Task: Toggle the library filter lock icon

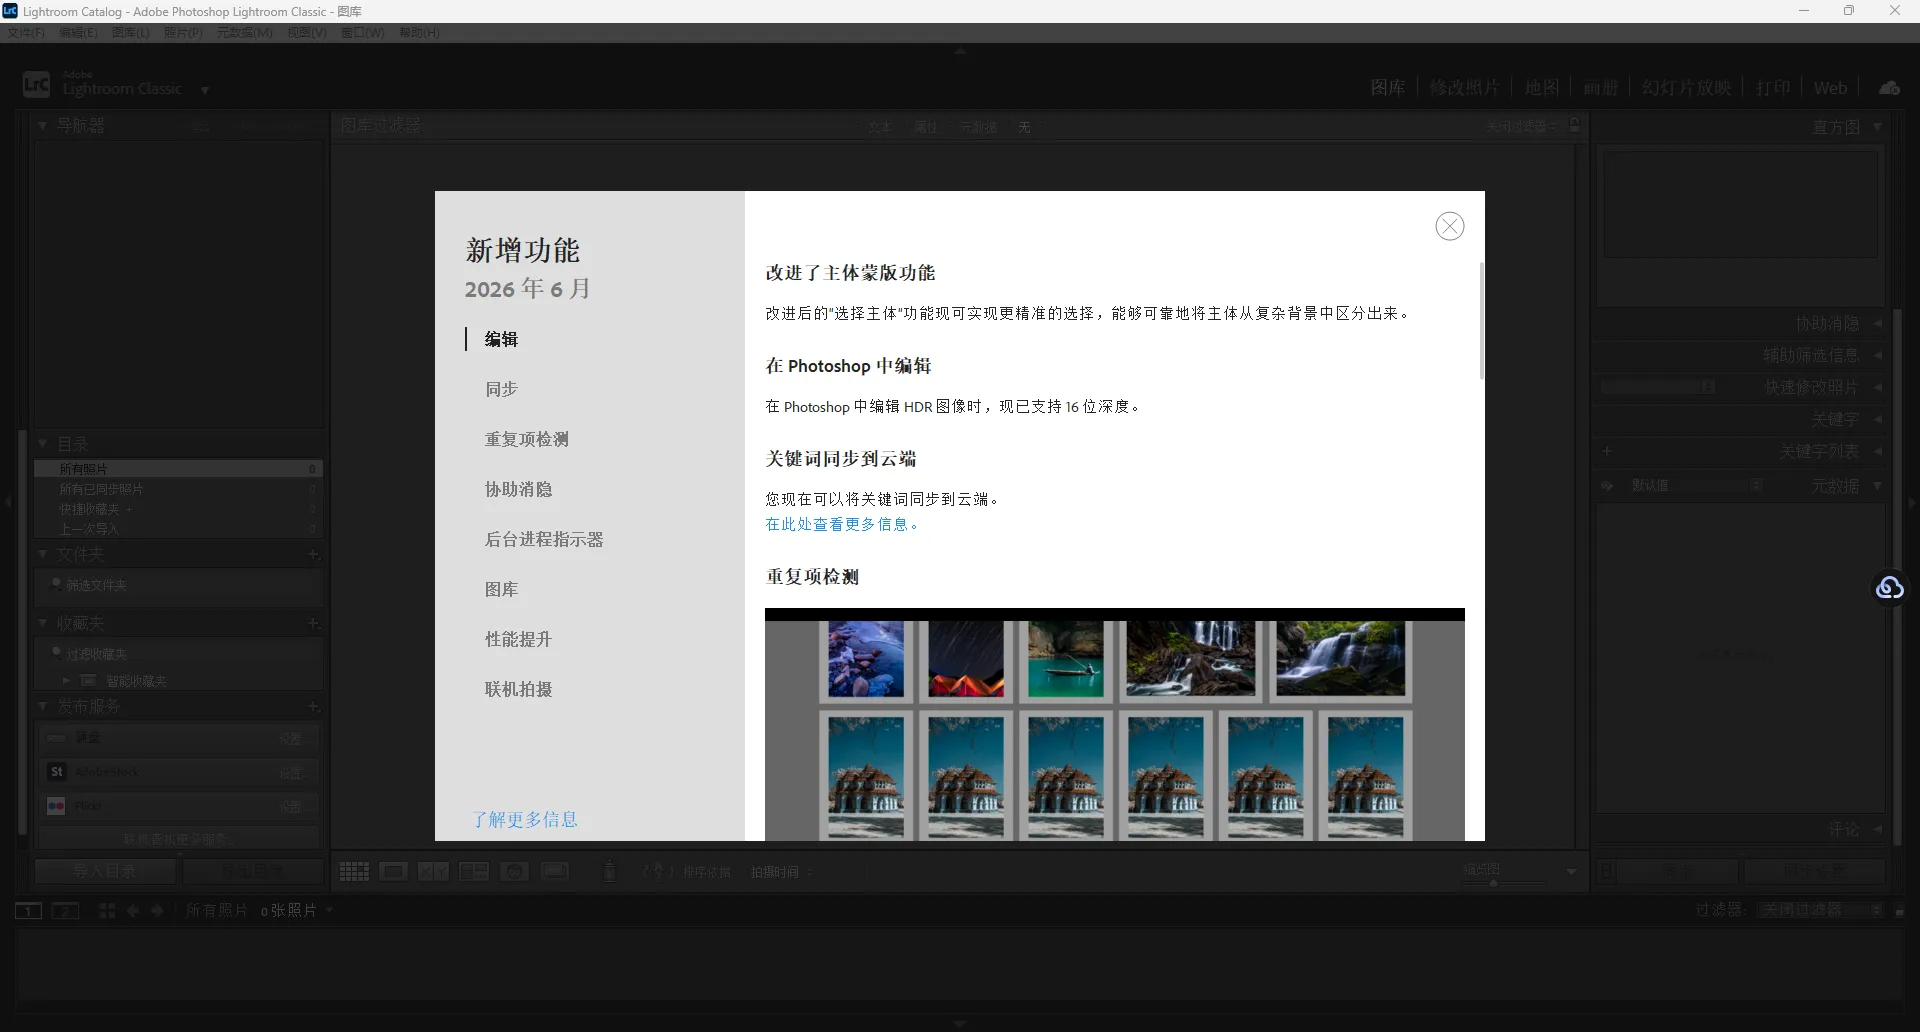Action: 1575,125
